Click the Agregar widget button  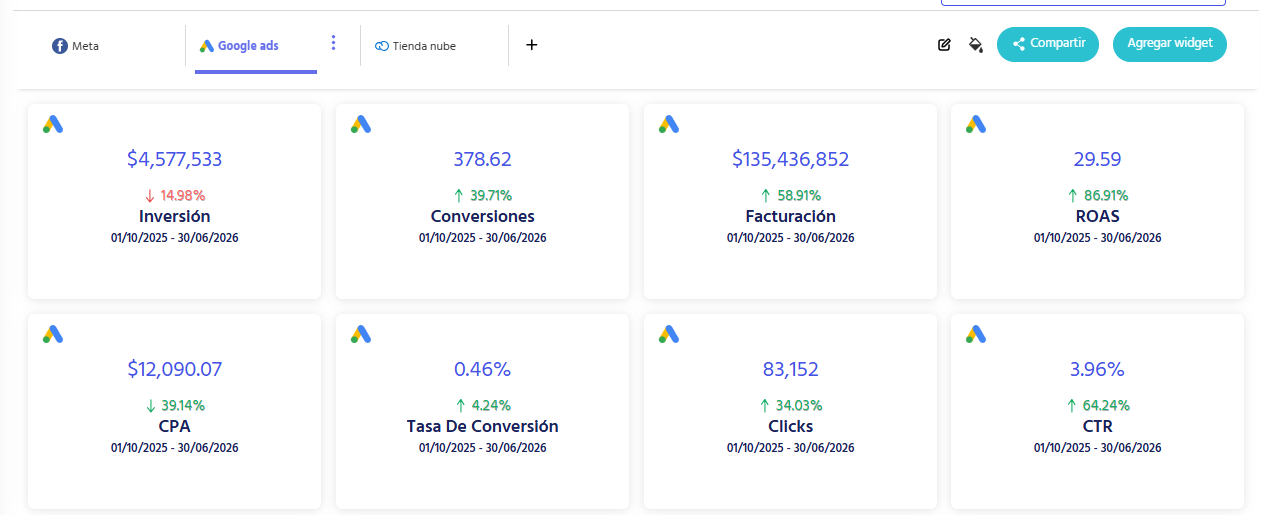(1170, 44)
